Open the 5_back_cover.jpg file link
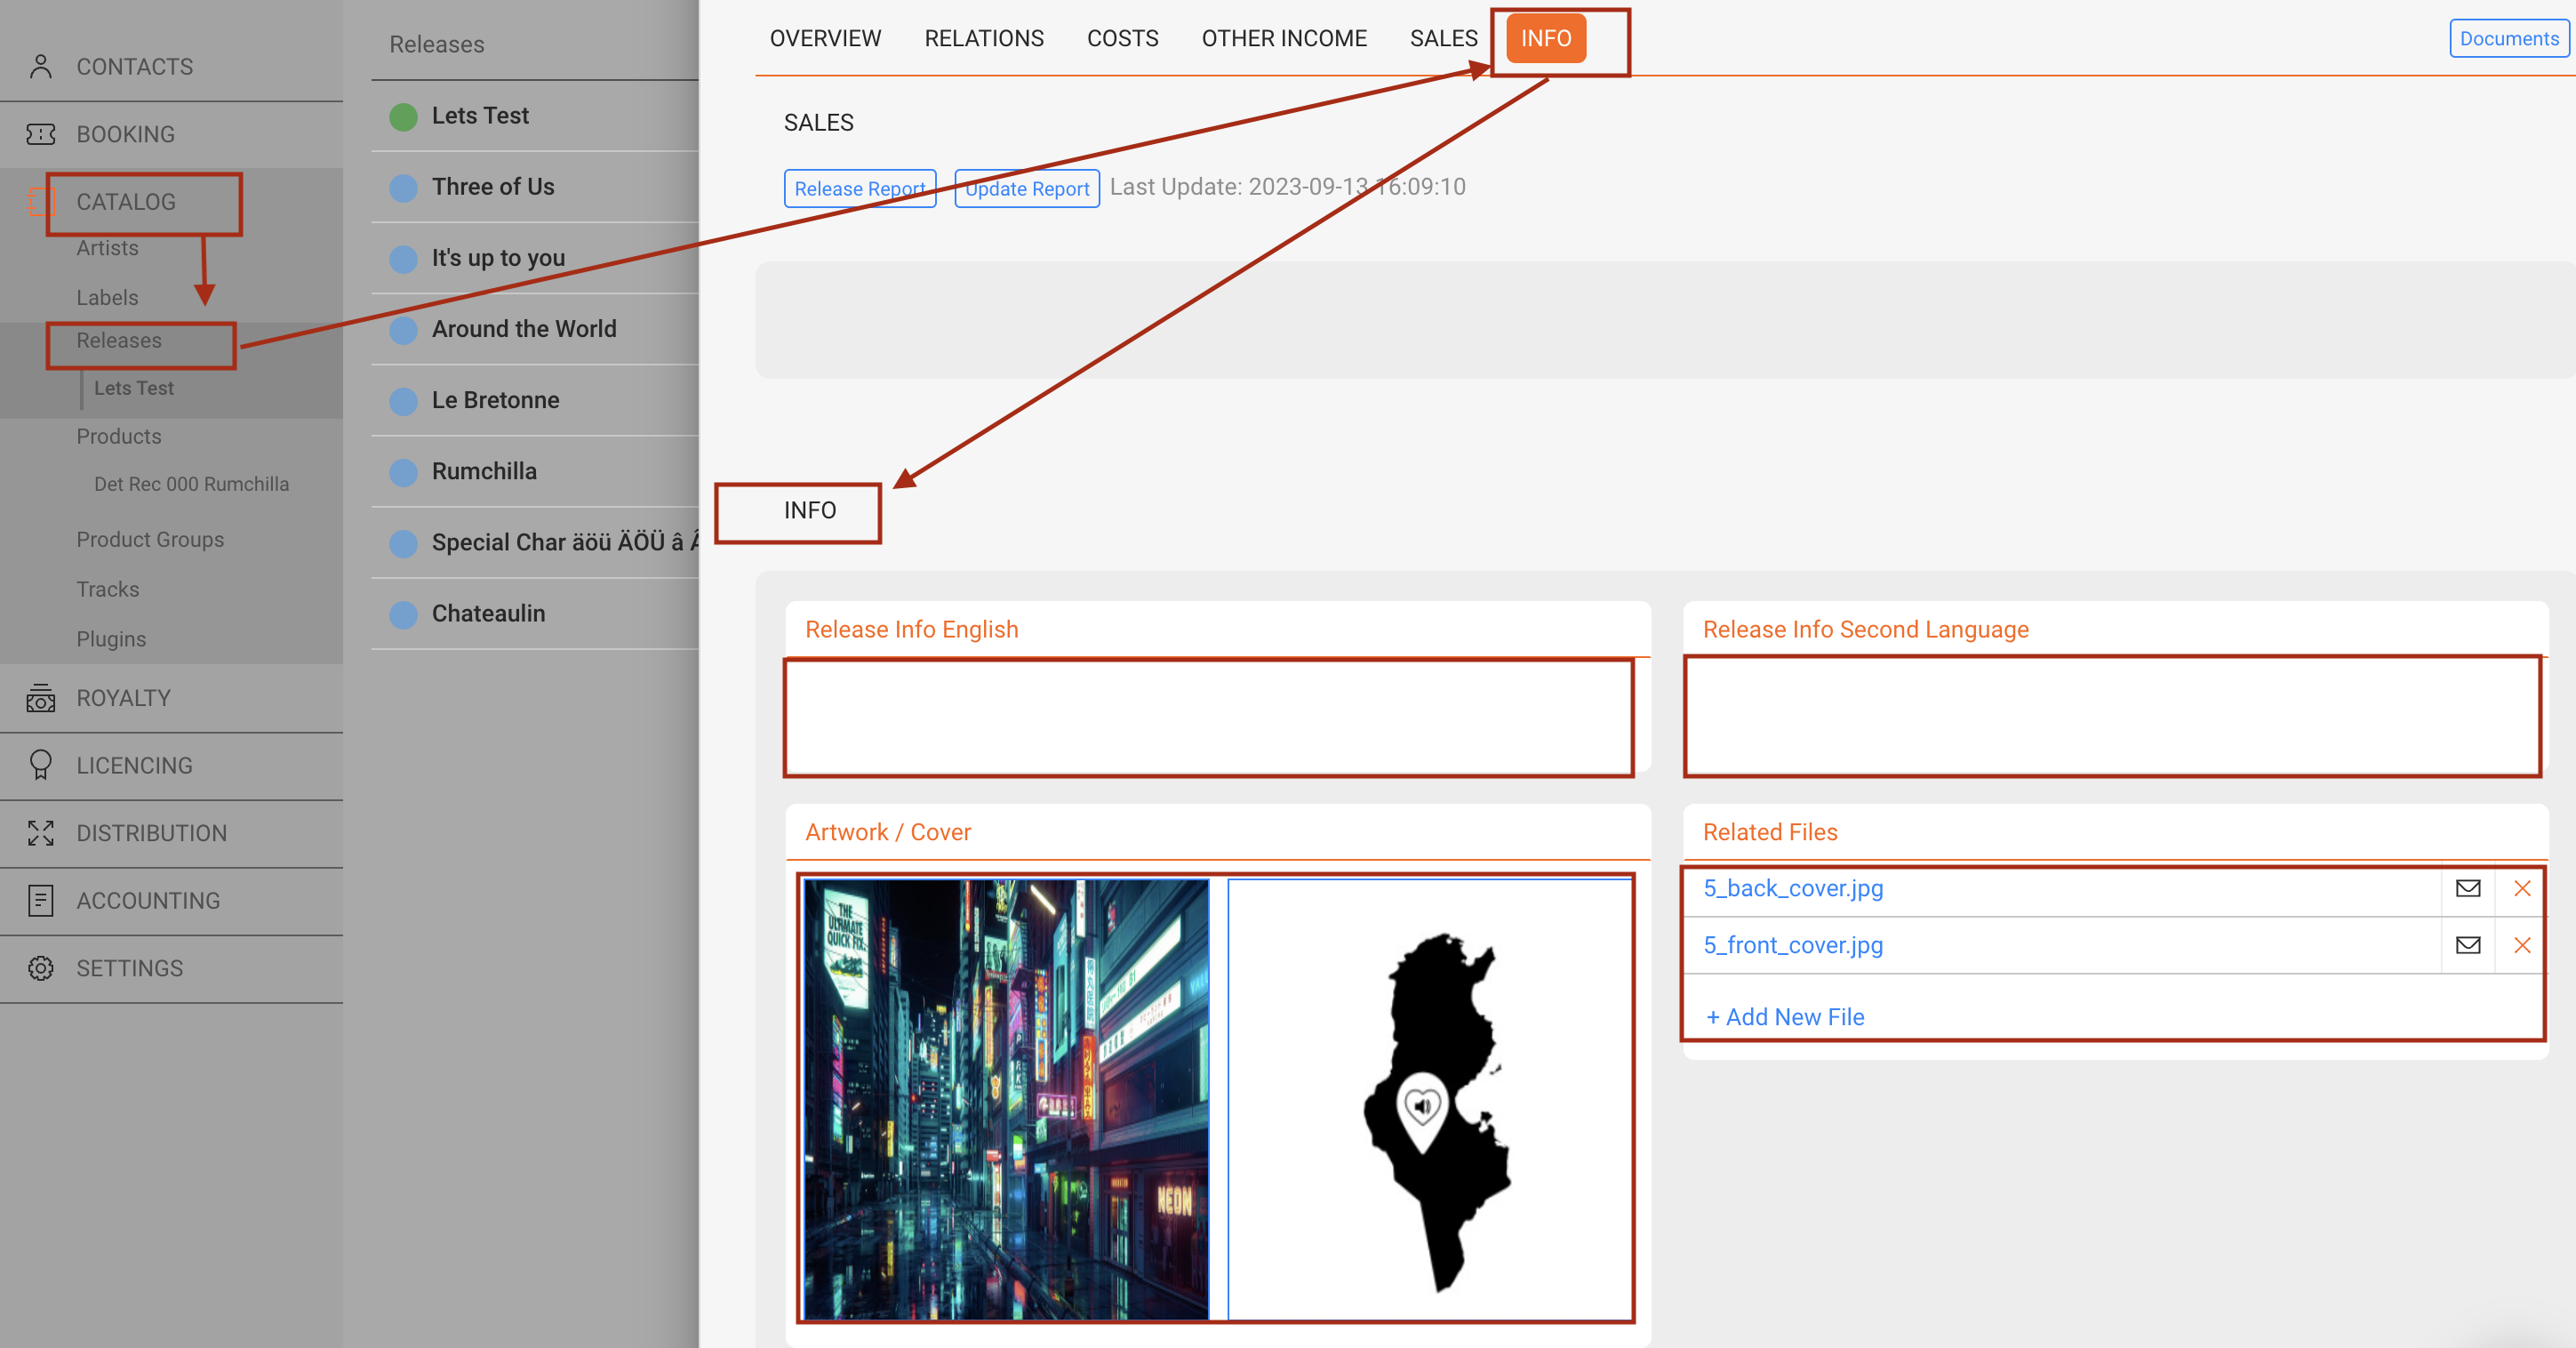The image size is (2576, 1348). click(x=1793, y=888)
